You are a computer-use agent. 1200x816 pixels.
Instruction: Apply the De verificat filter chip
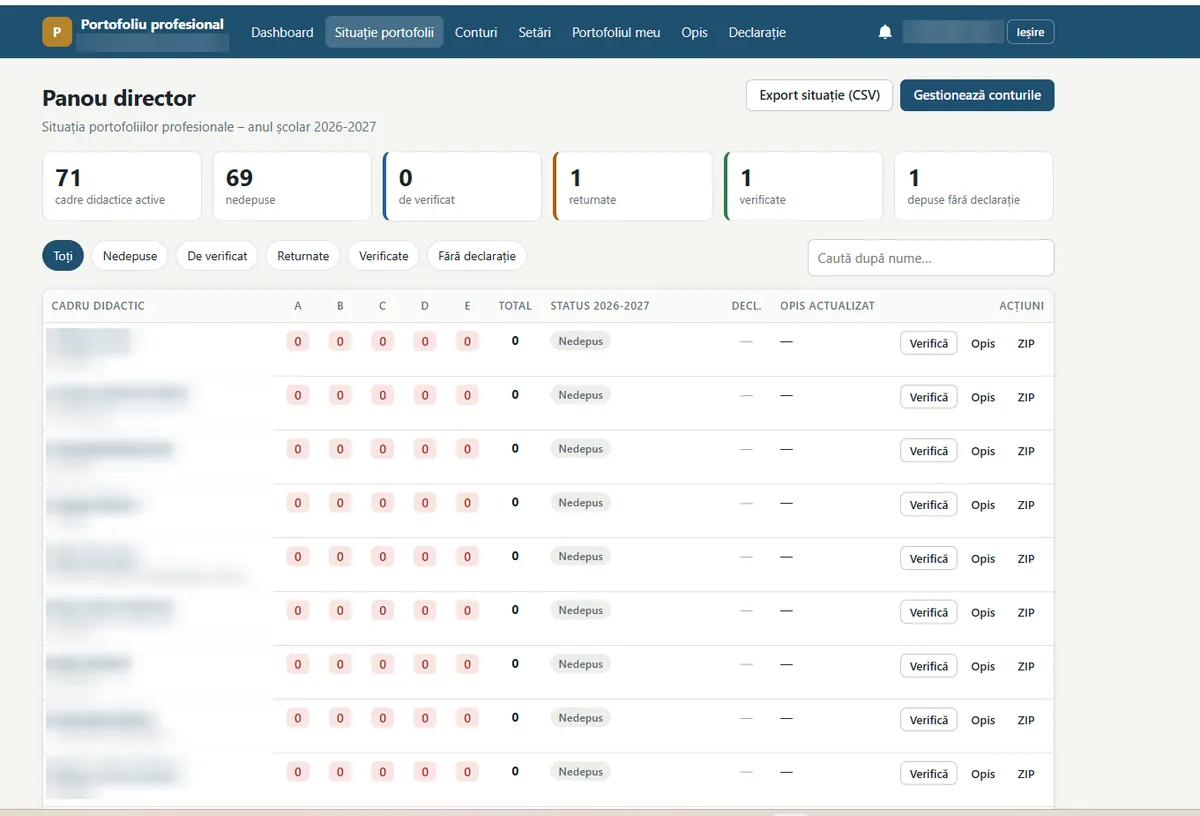(217, 256)
